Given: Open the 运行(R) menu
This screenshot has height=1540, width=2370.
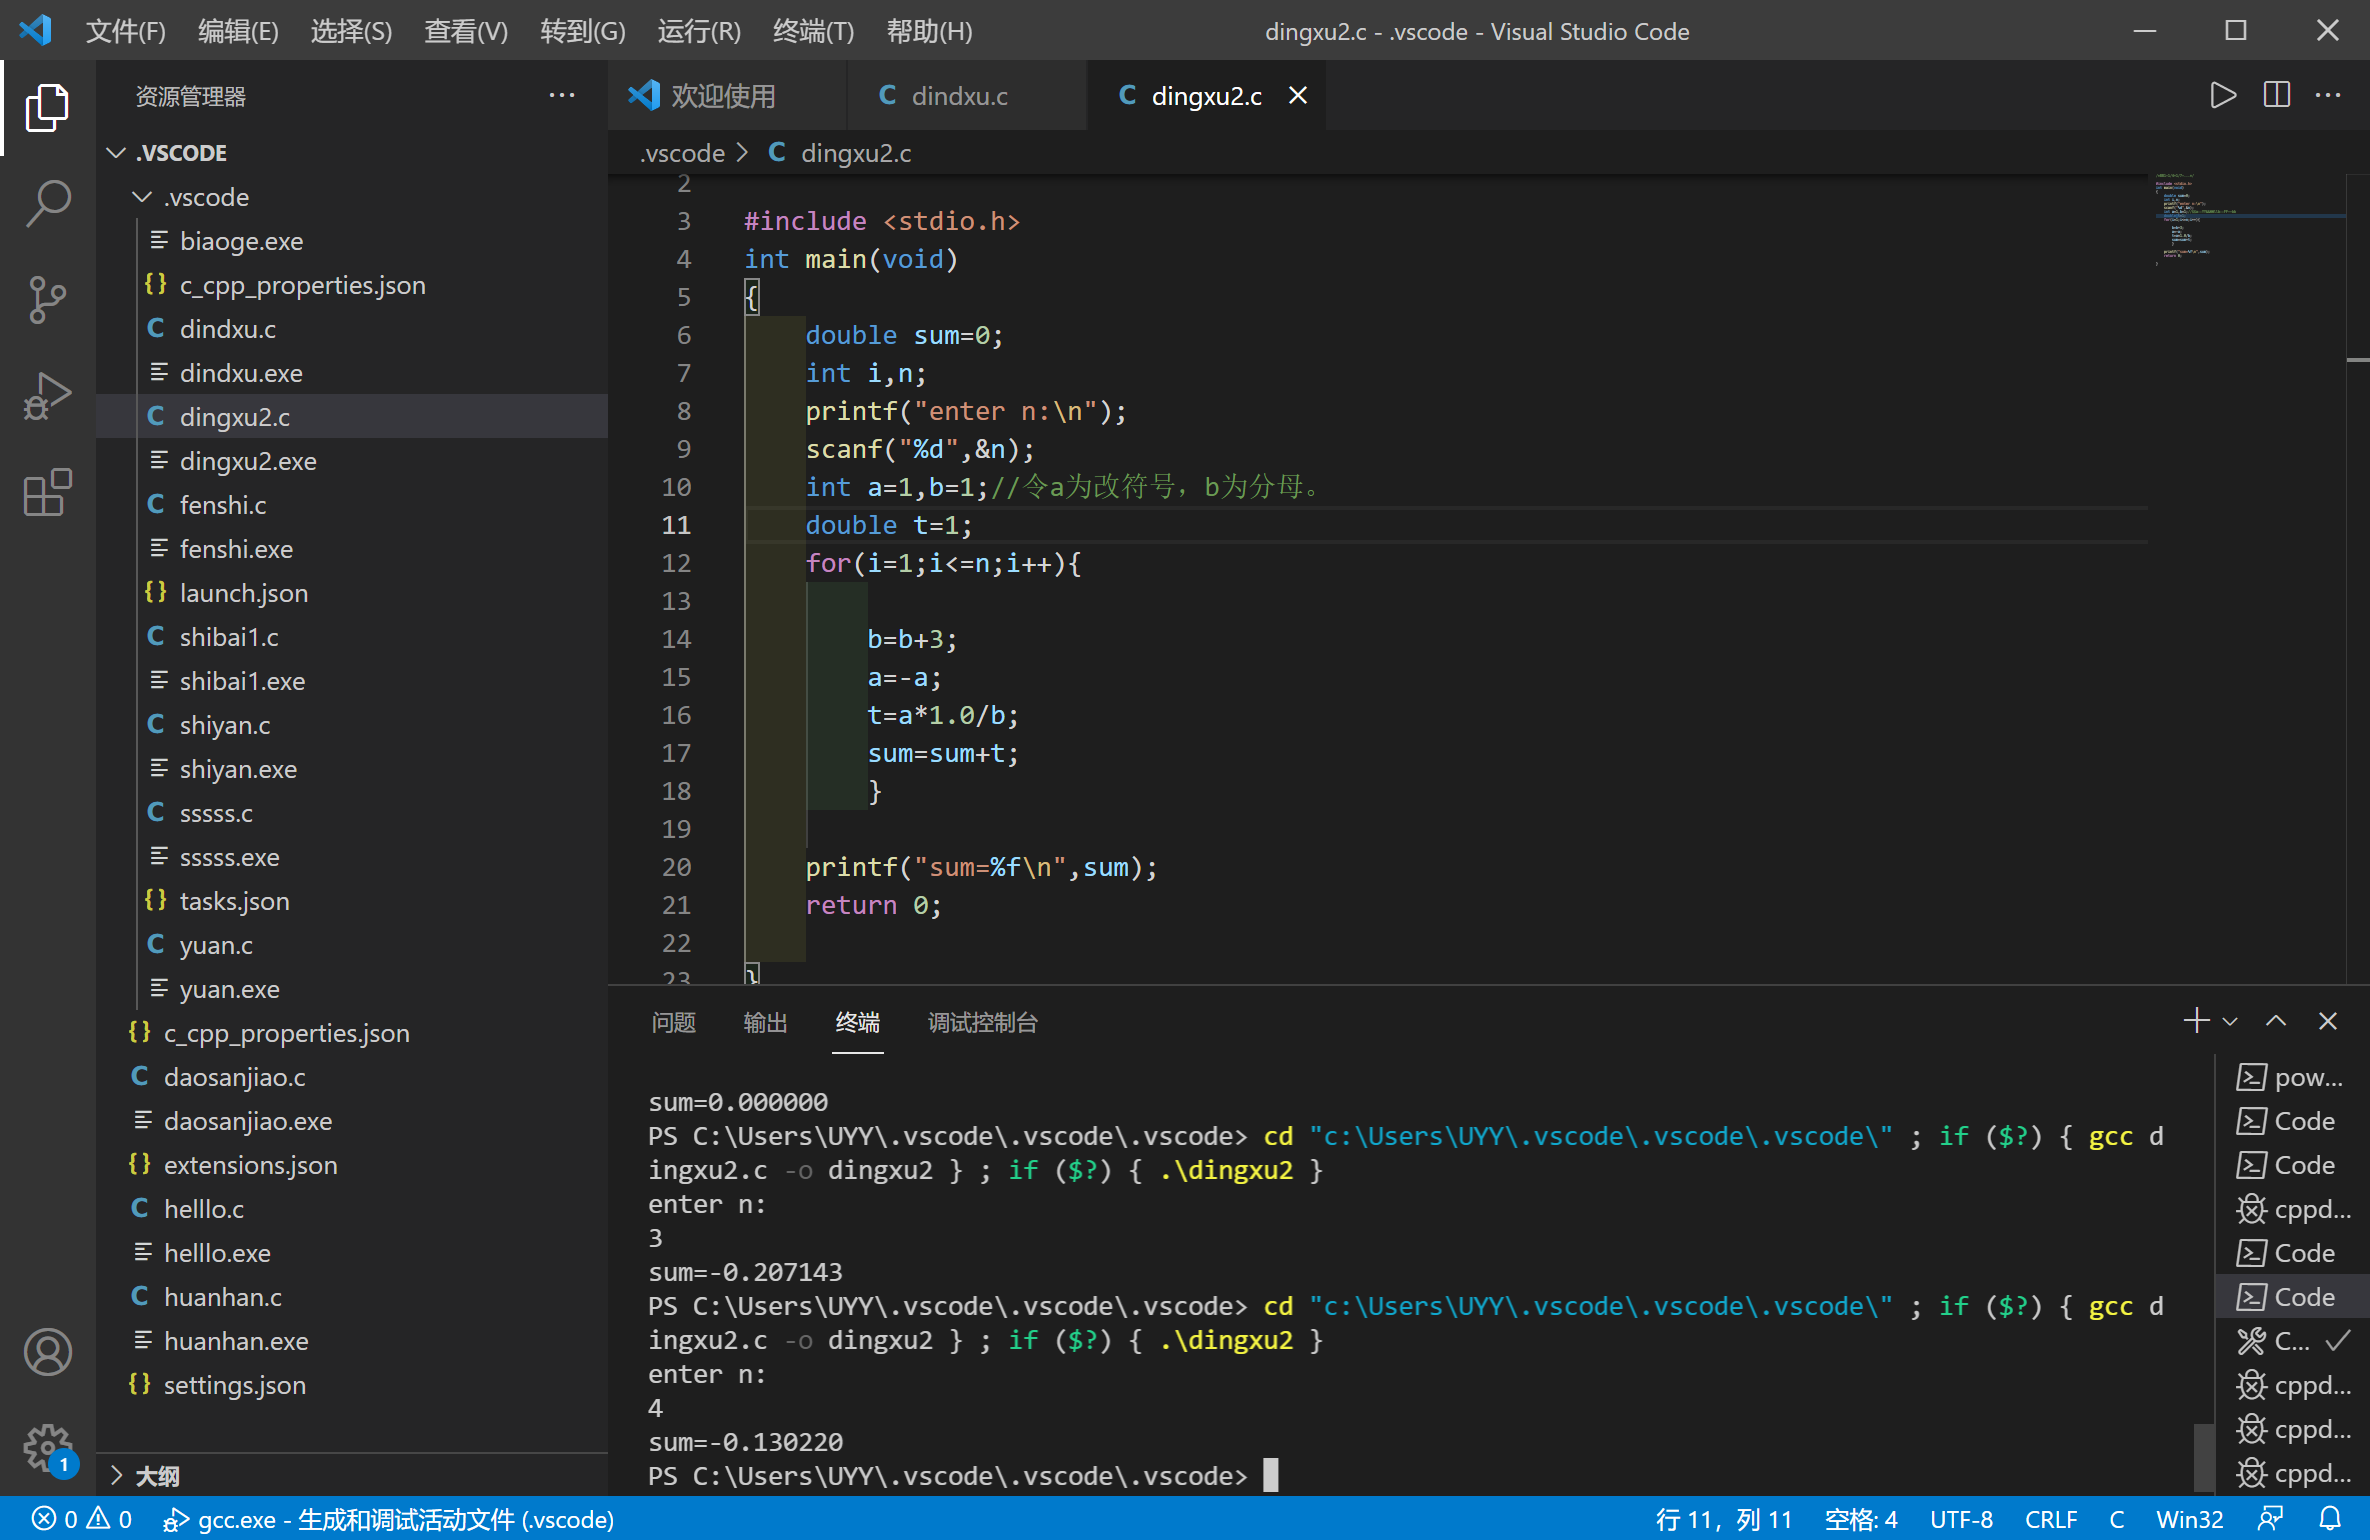Looking at the screenshot, I should pos(699,31).
